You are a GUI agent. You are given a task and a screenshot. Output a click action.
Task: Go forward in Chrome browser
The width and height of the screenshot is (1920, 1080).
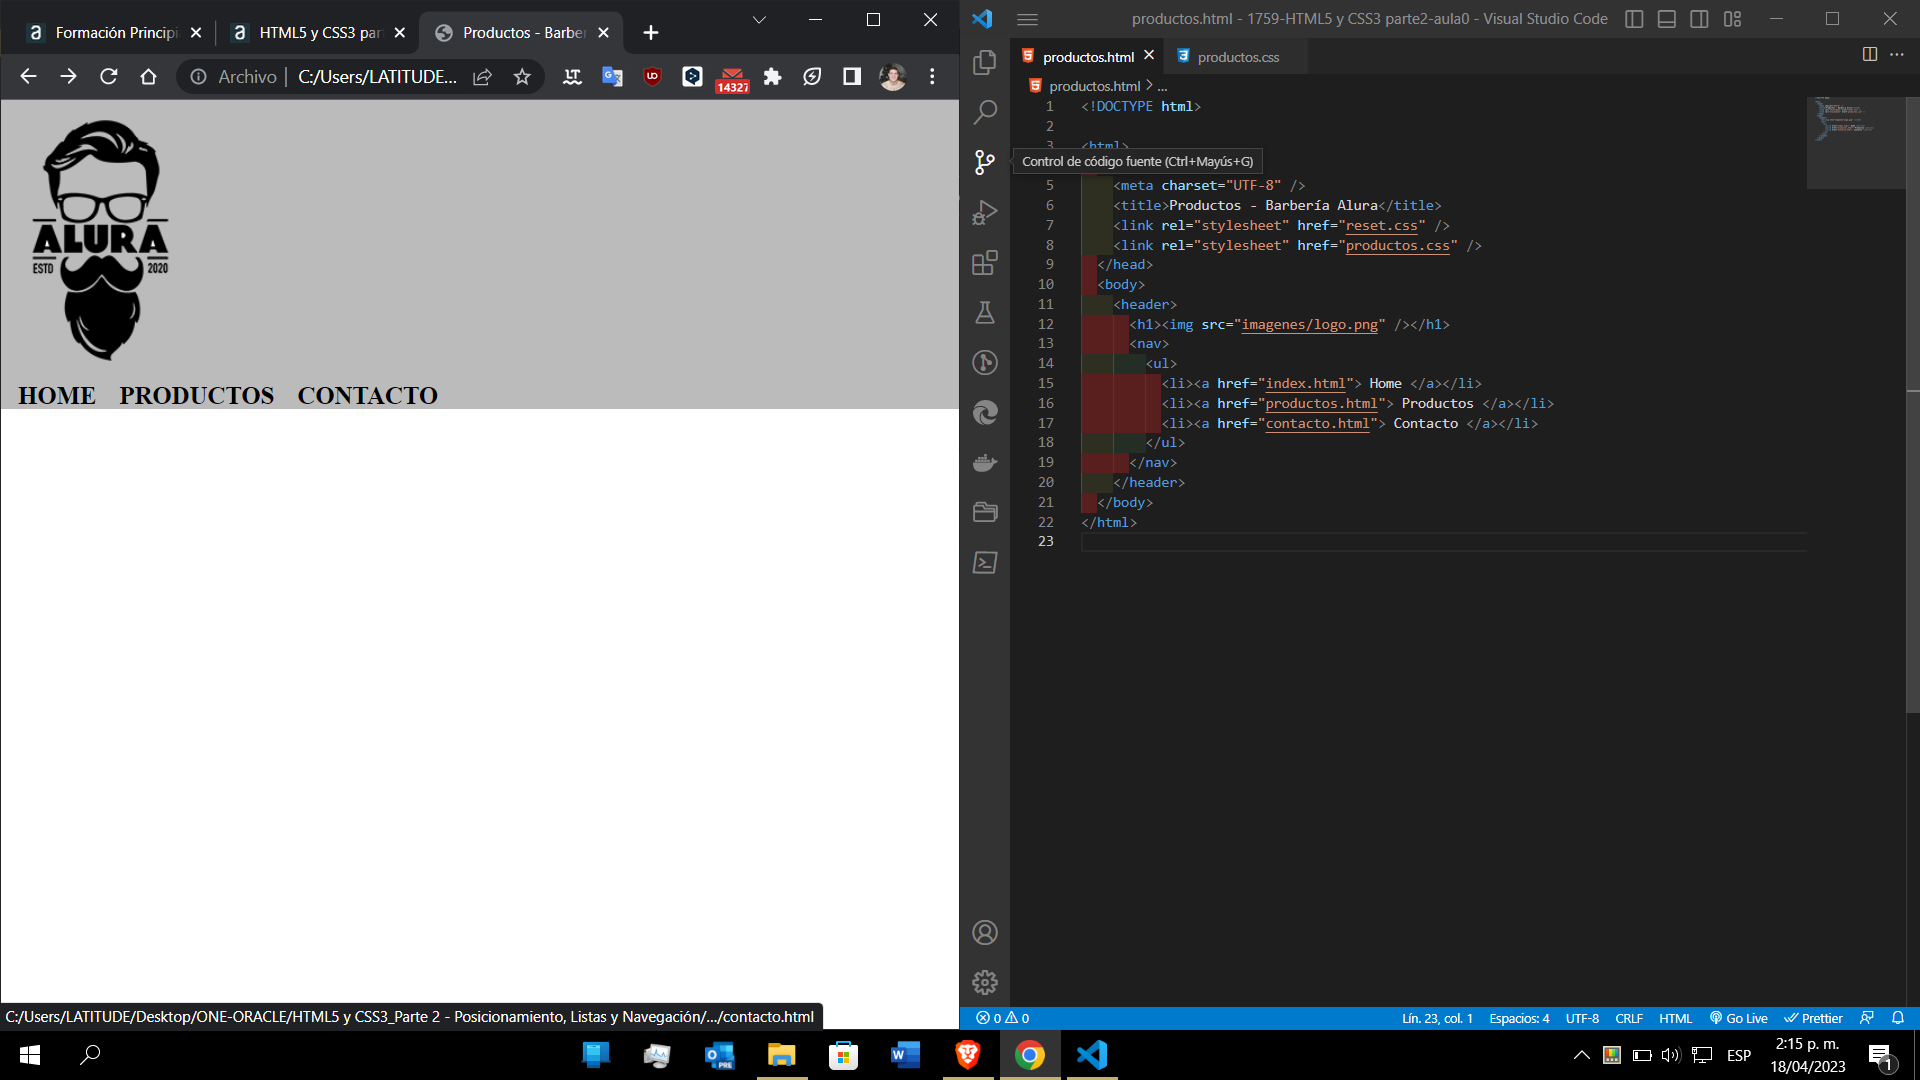click(x=68, y=76)
